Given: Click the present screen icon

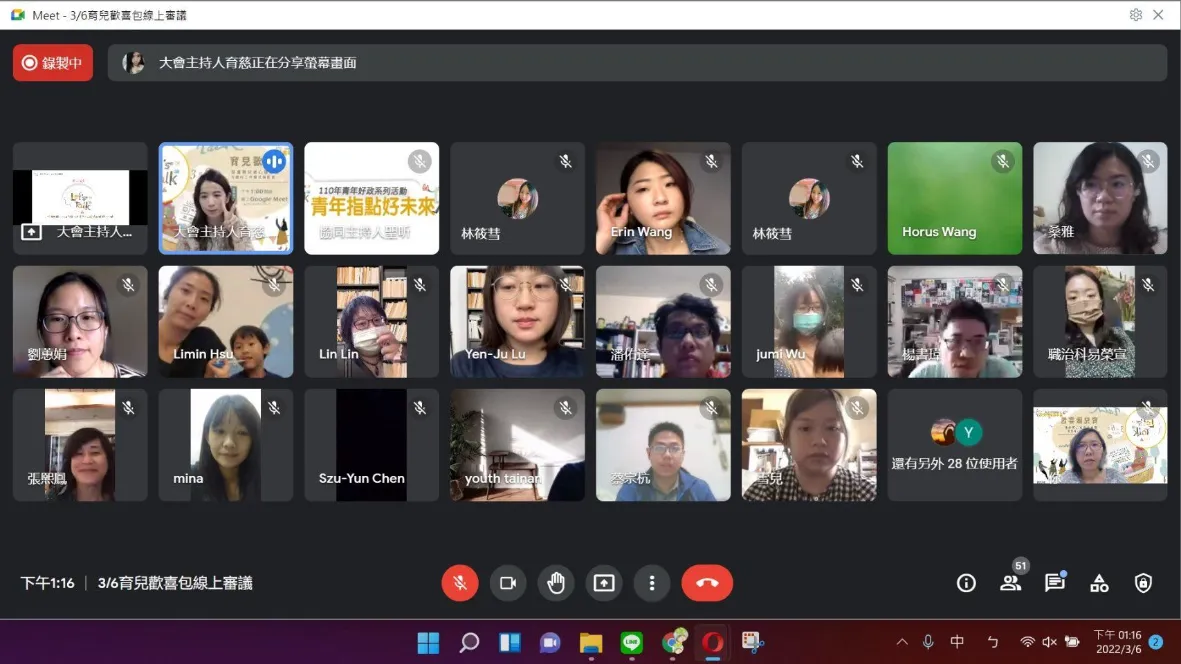Looking at the screenshot, I should click(604, 583).
